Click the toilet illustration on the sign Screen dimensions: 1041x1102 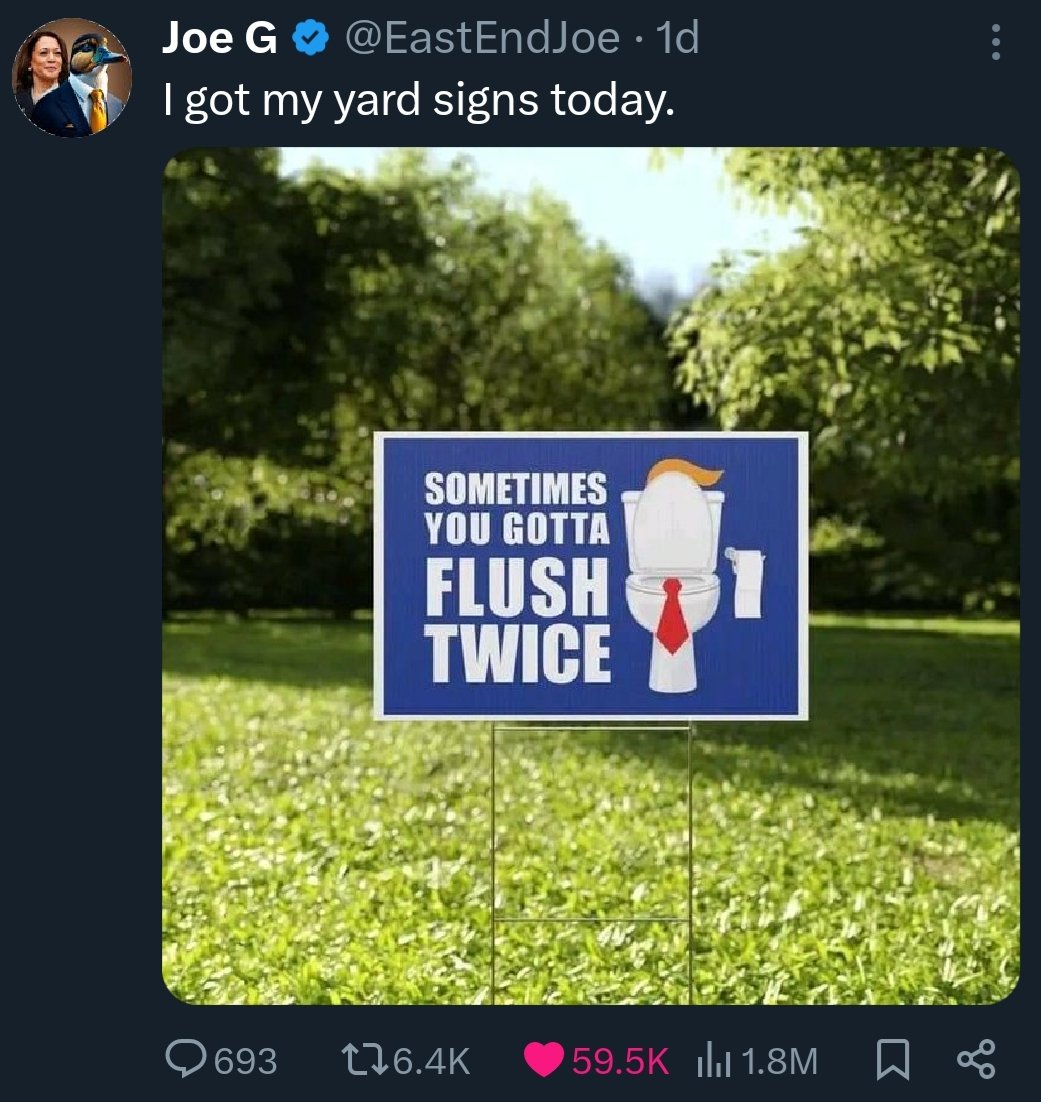674,580
